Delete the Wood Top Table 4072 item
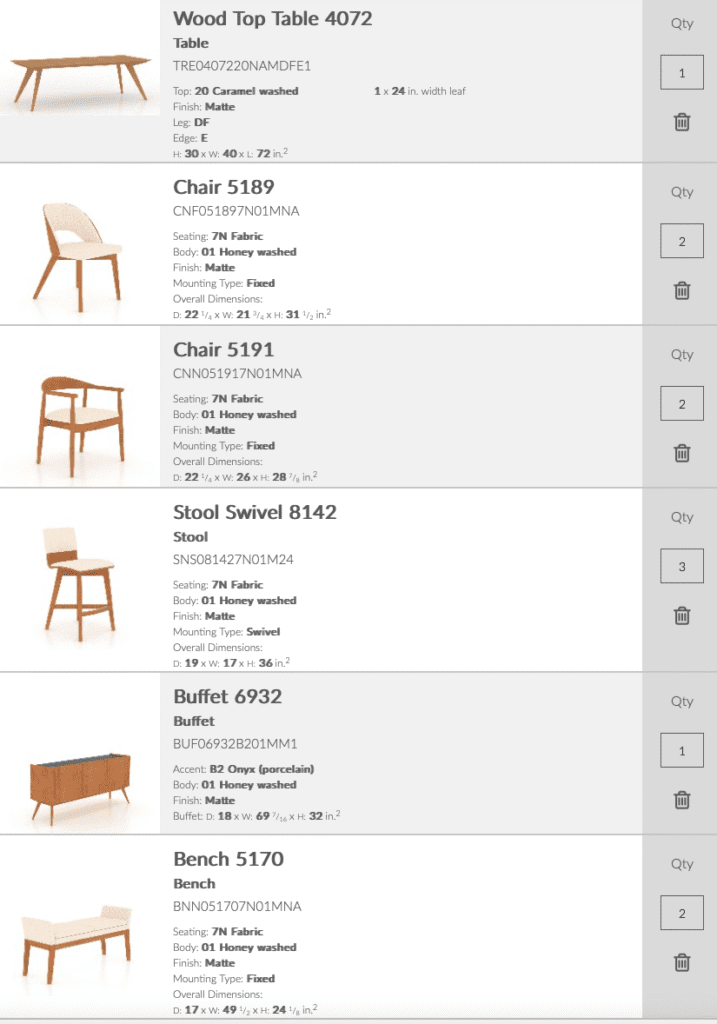Screen dimensions: 717x1024 pos(682,122)
